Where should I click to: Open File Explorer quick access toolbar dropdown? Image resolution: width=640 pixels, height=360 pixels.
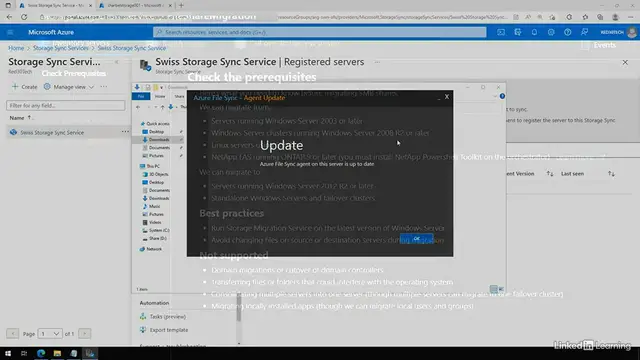point(162,87)
